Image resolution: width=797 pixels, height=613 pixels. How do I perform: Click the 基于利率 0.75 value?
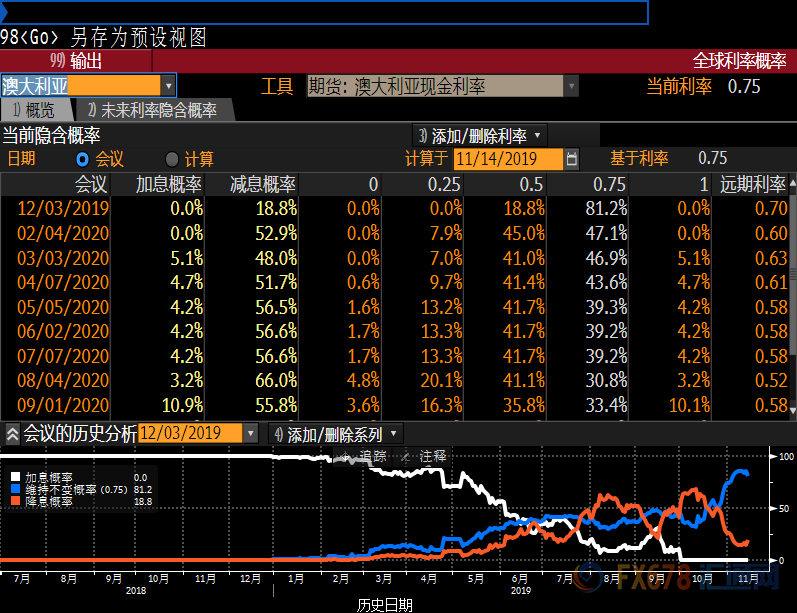tap(713, 158)
